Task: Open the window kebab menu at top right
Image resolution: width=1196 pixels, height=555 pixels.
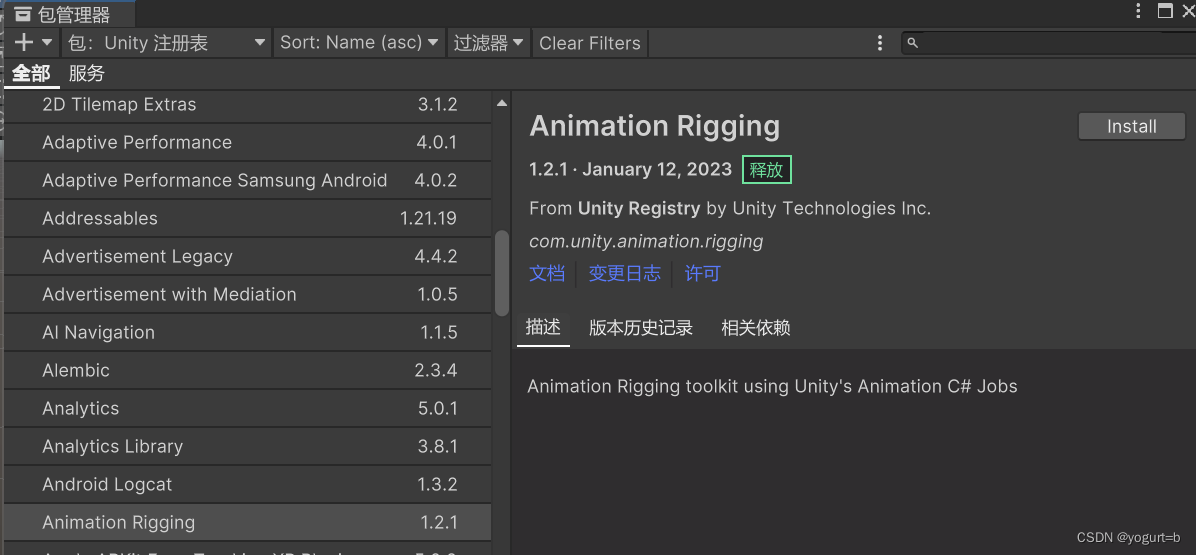Action: 1138,11
